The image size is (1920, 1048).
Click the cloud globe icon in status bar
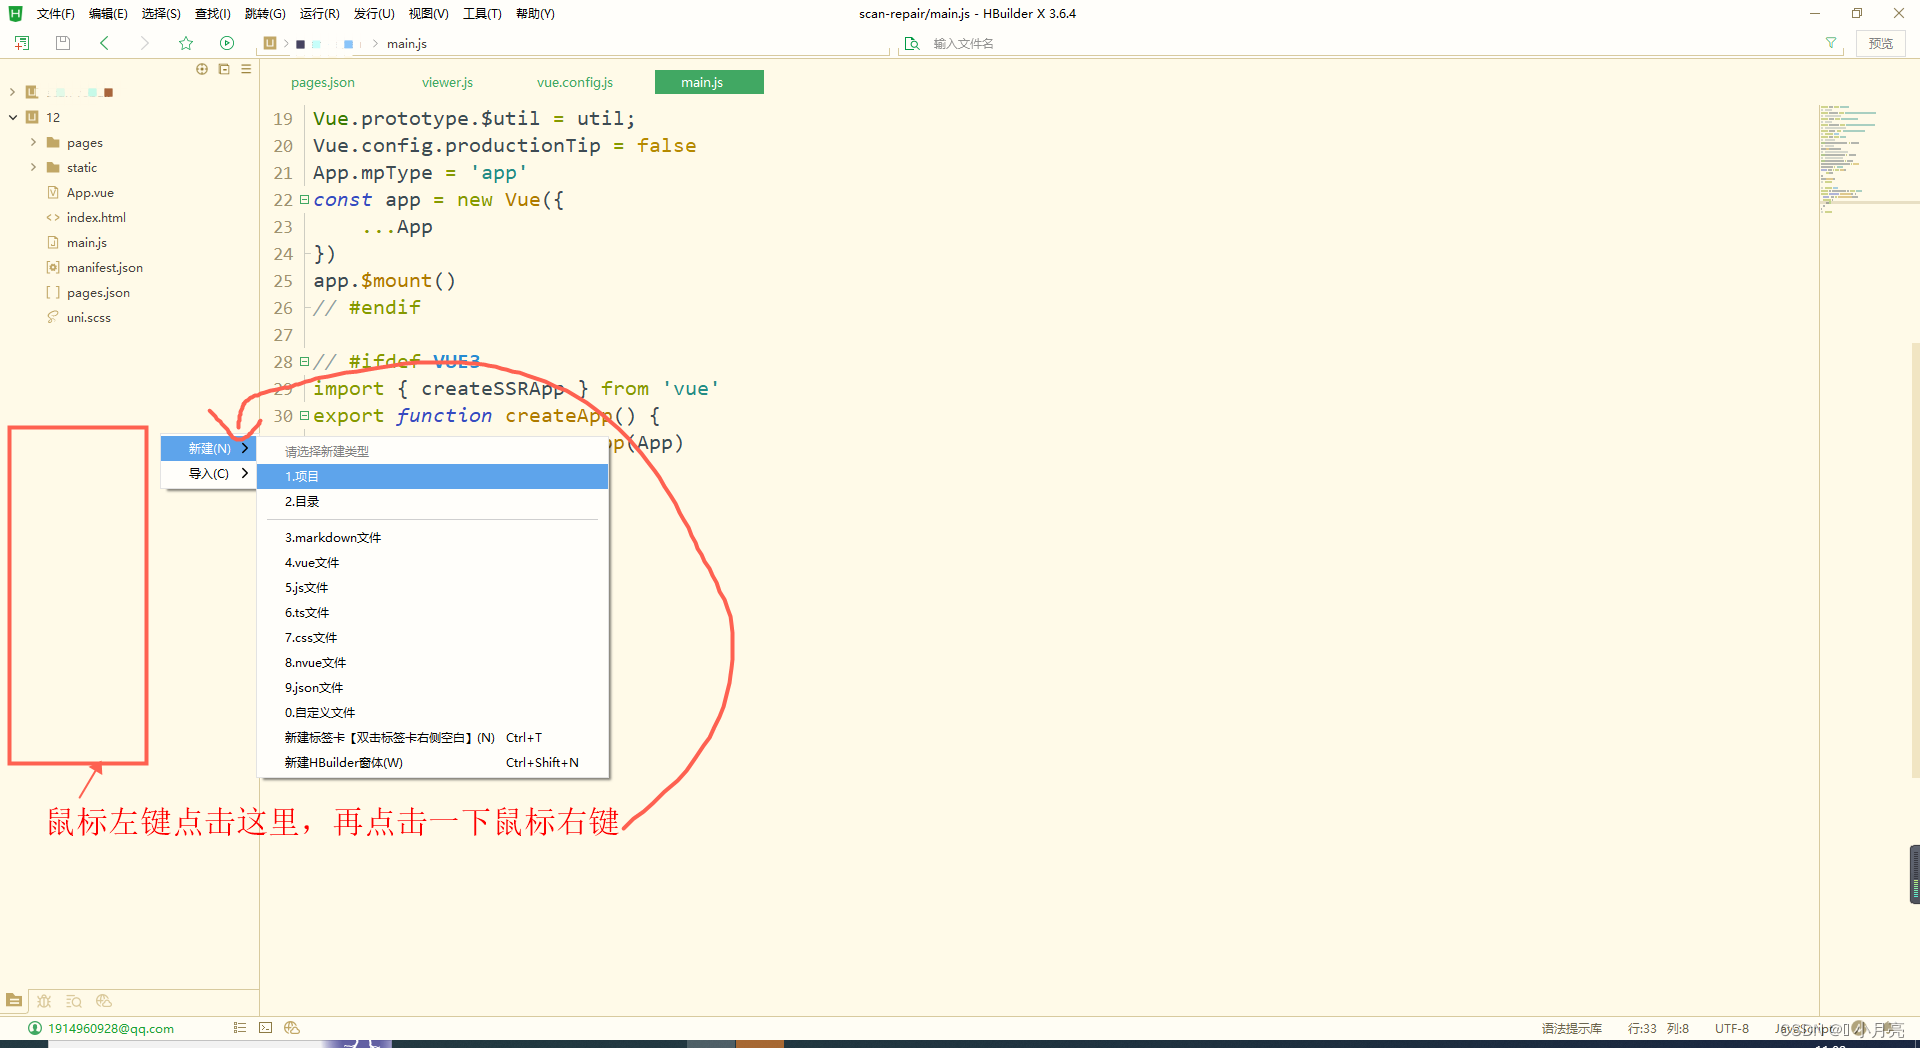292,1028
